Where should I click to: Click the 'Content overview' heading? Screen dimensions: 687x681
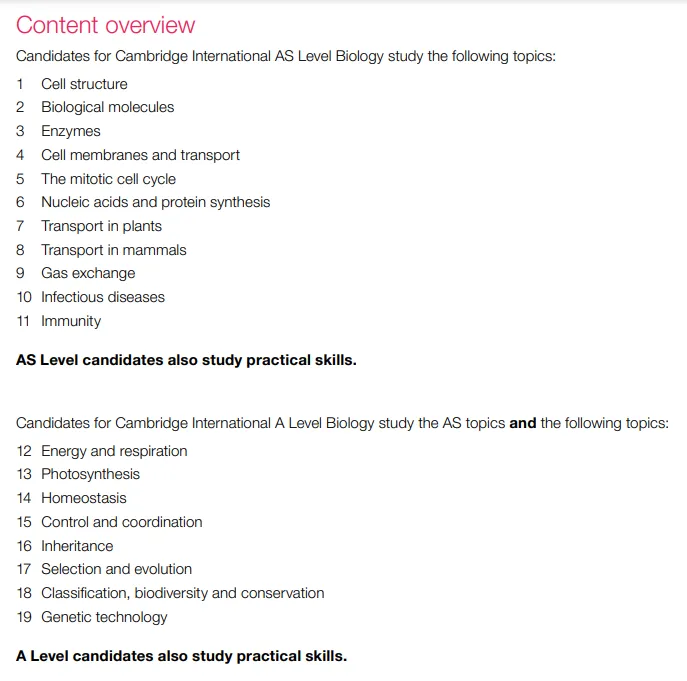click(106, 25)
